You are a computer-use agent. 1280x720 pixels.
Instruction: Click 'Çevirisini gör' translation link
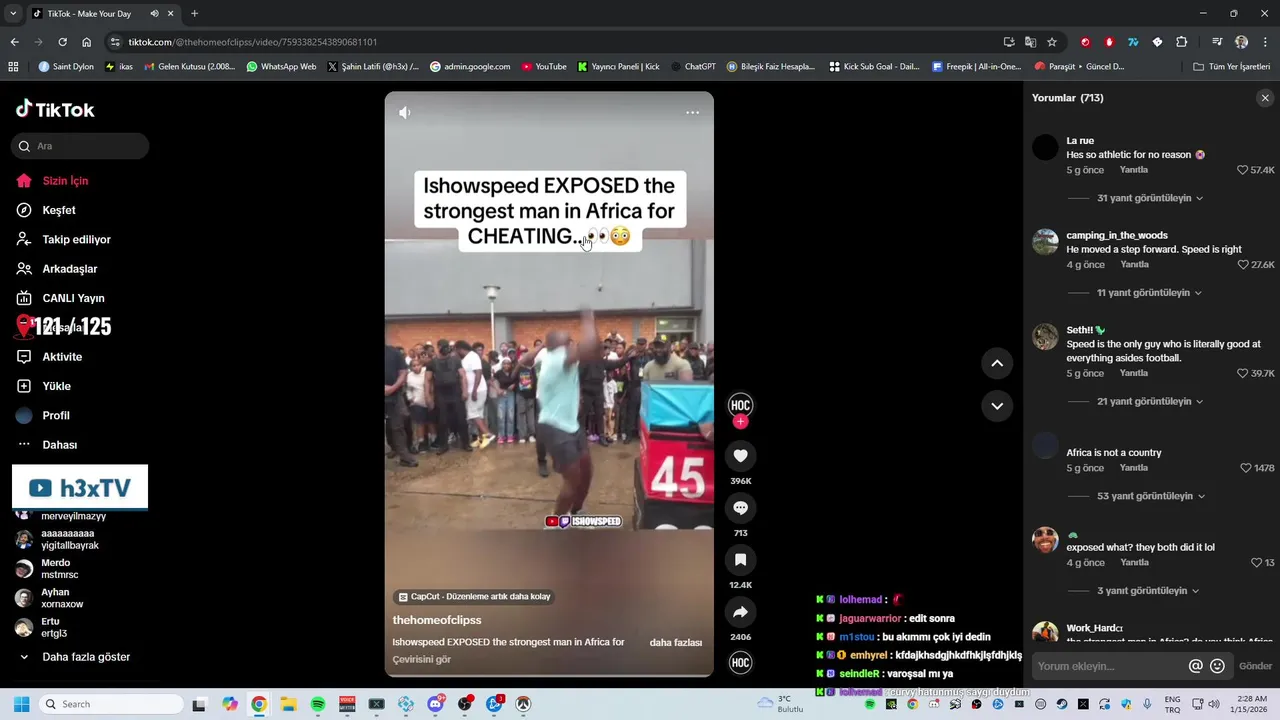(421, 660)
